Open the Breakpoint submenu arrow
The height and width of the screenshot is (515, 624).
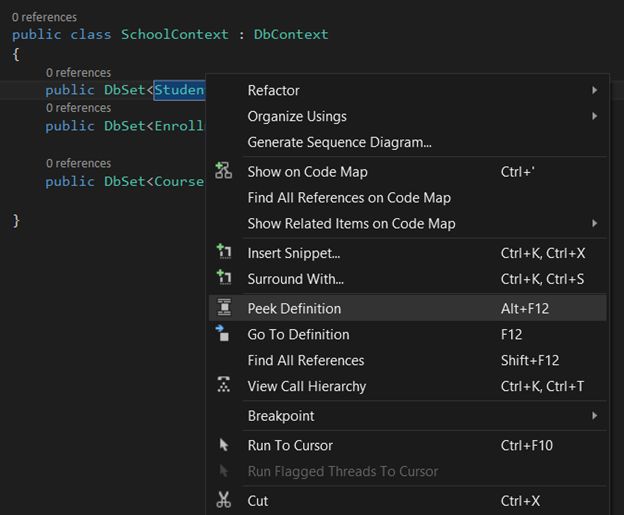(595, 415)
